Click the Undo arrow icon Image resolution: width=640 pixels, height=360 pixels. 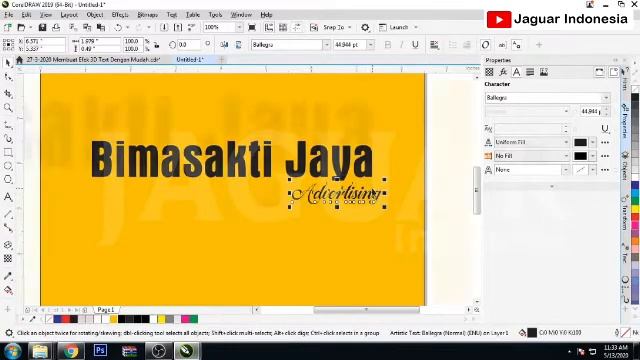click(x=118, y=27)
